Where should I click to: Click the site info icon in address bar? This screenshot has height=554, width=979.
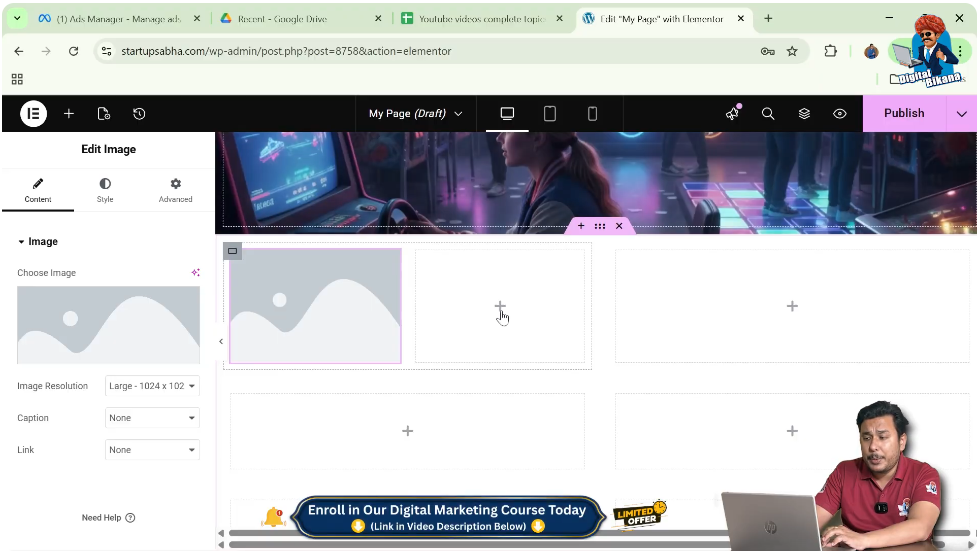point(107,51)
